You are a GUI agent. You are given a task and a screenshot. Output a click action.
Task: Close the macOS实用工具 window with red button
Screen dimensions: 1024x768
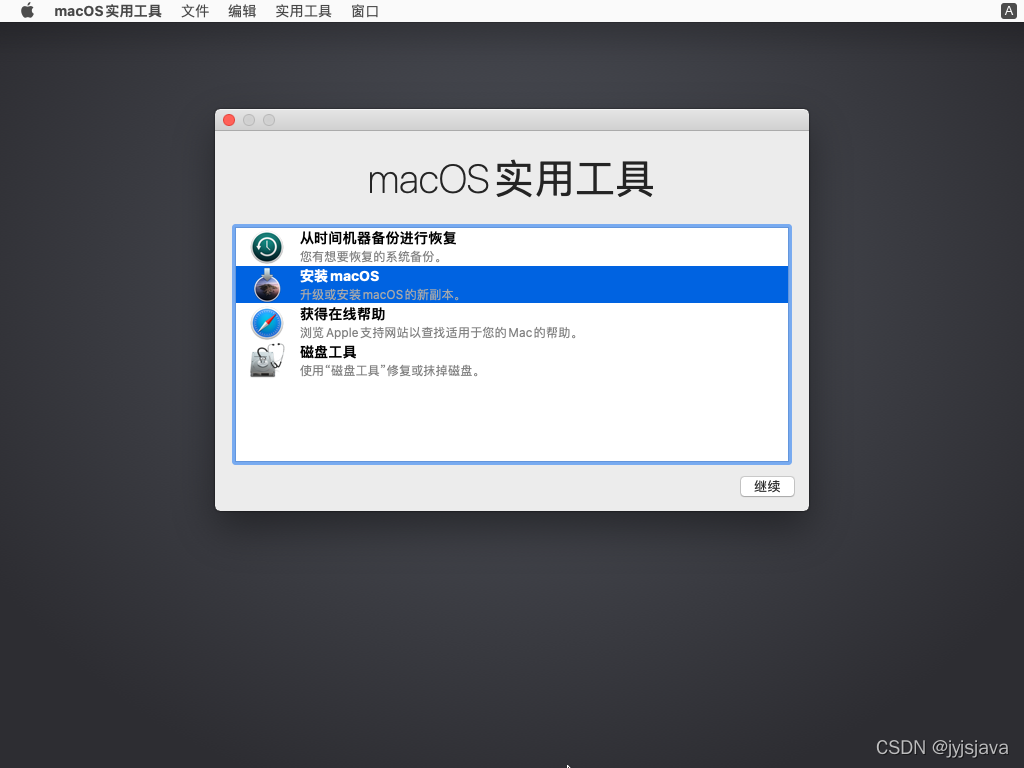(229, 120)
